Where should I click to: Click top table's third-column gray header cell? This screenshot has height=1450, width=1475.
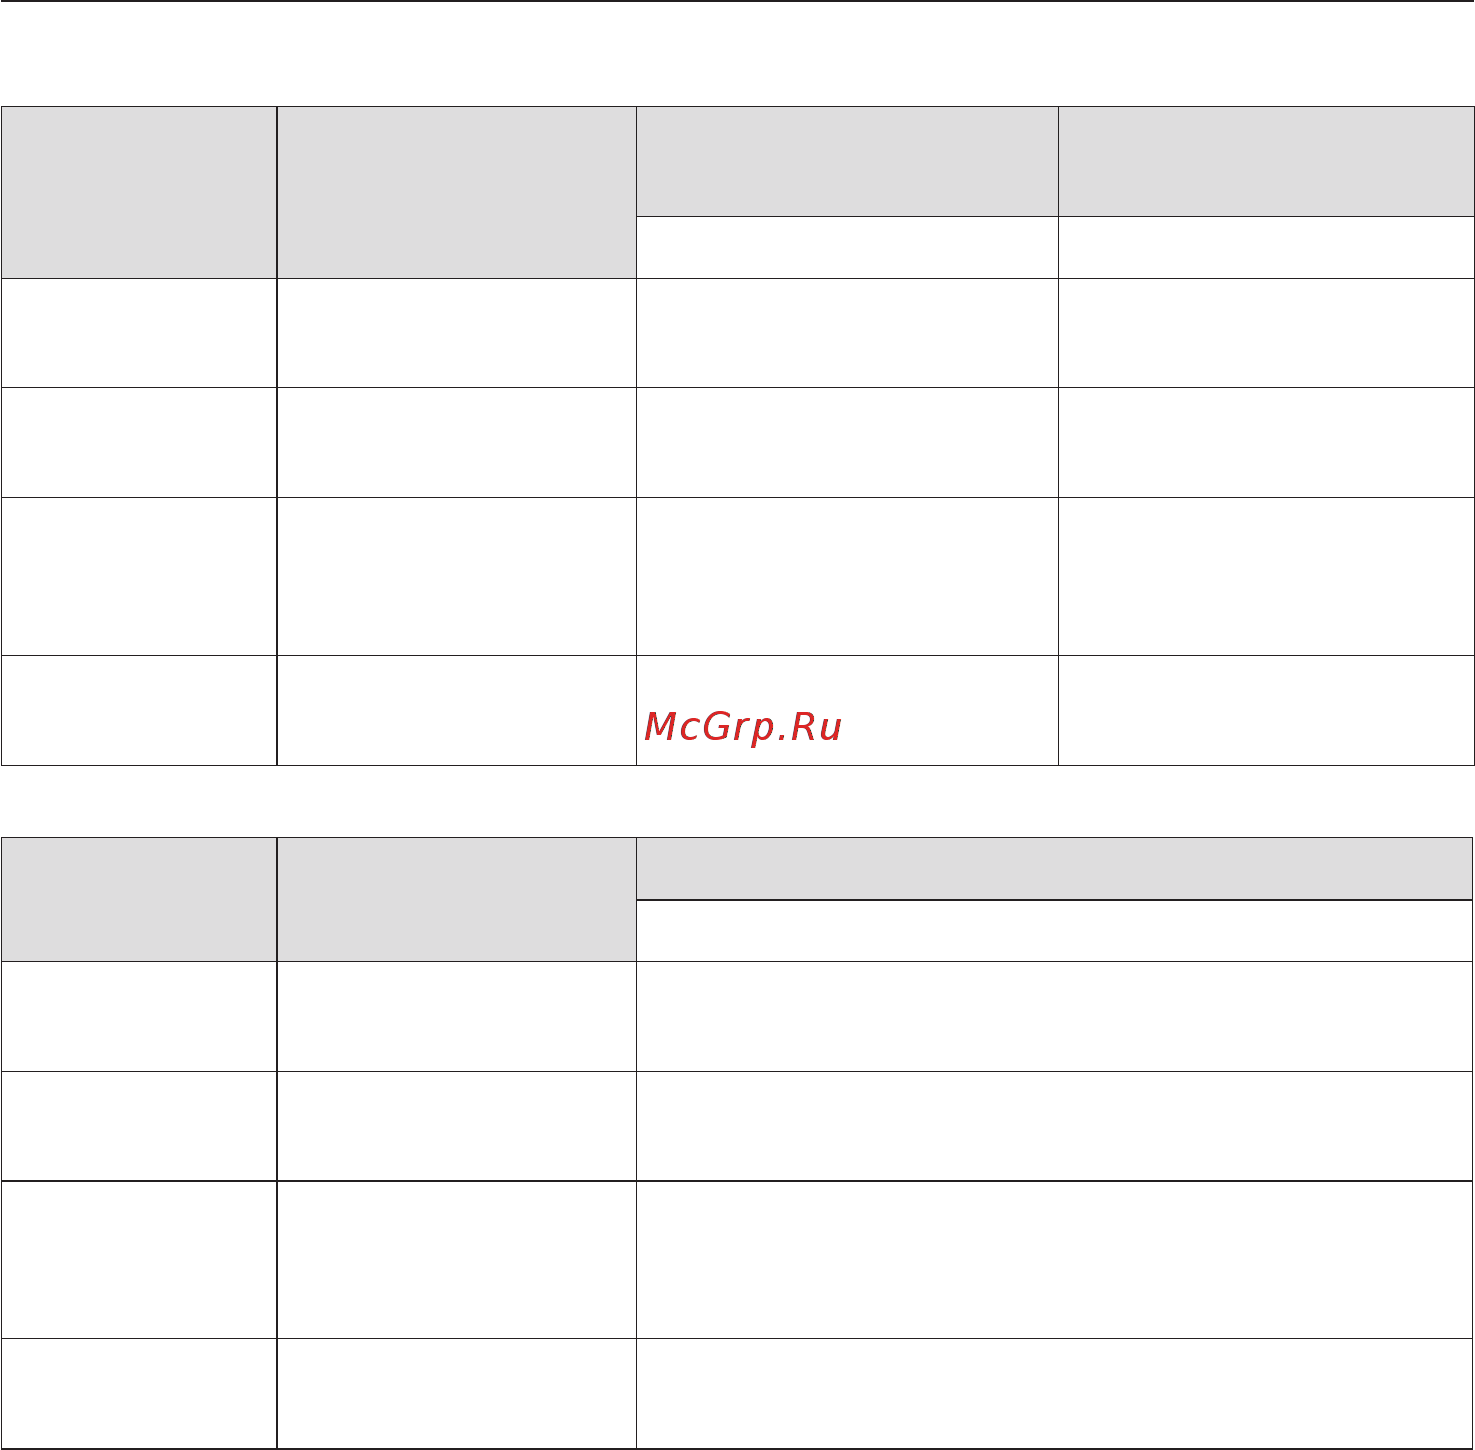[847, 161]
